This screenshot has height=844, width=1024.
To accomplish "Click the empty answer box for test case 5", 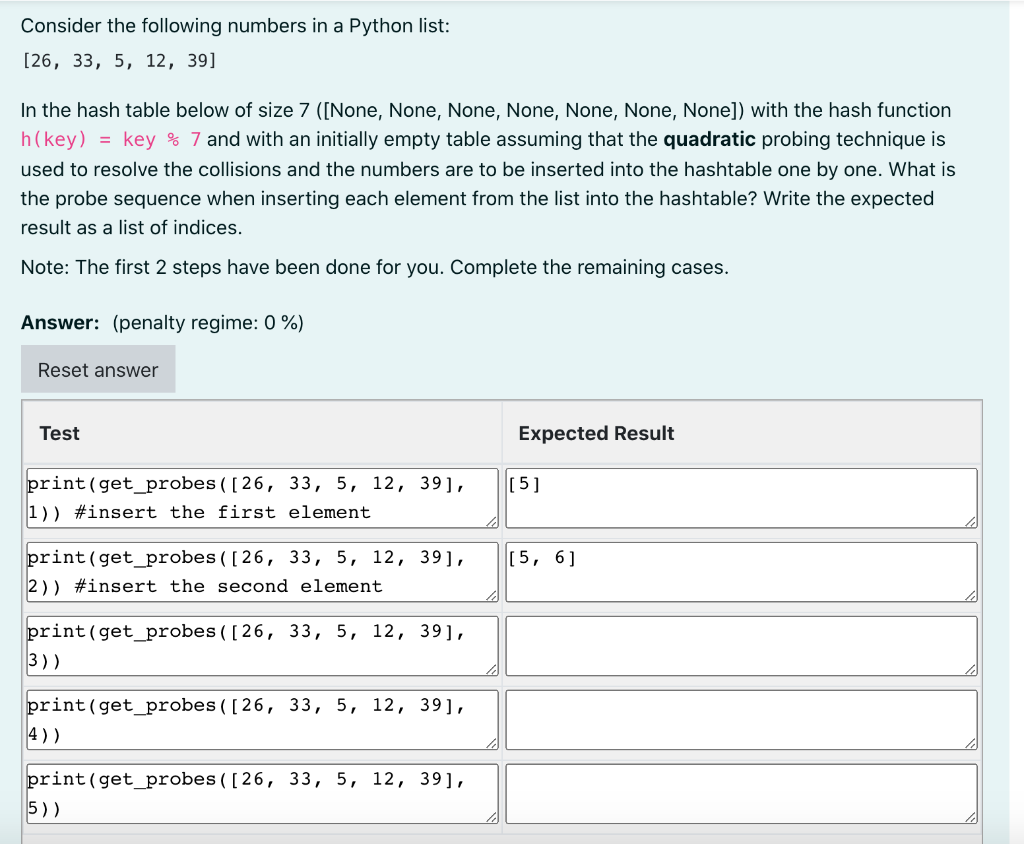I will 740,793.
